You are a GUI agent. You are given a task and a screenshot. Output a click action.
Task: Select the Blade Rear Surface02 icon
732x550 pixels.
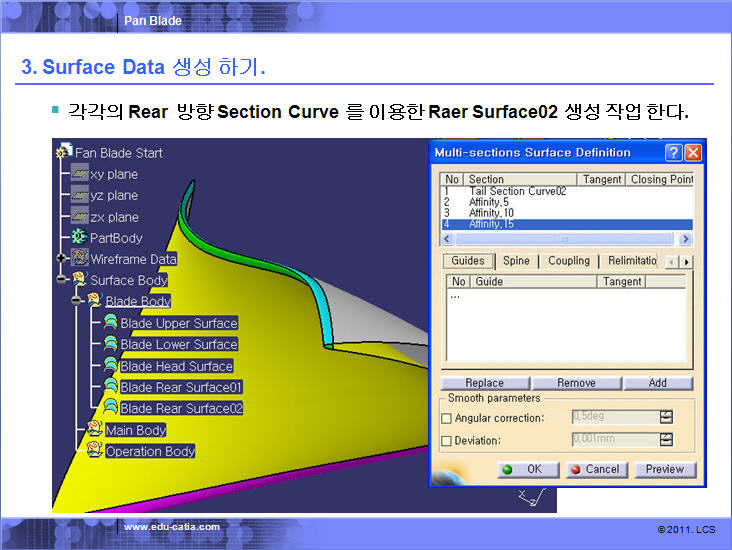coord(110,408)
